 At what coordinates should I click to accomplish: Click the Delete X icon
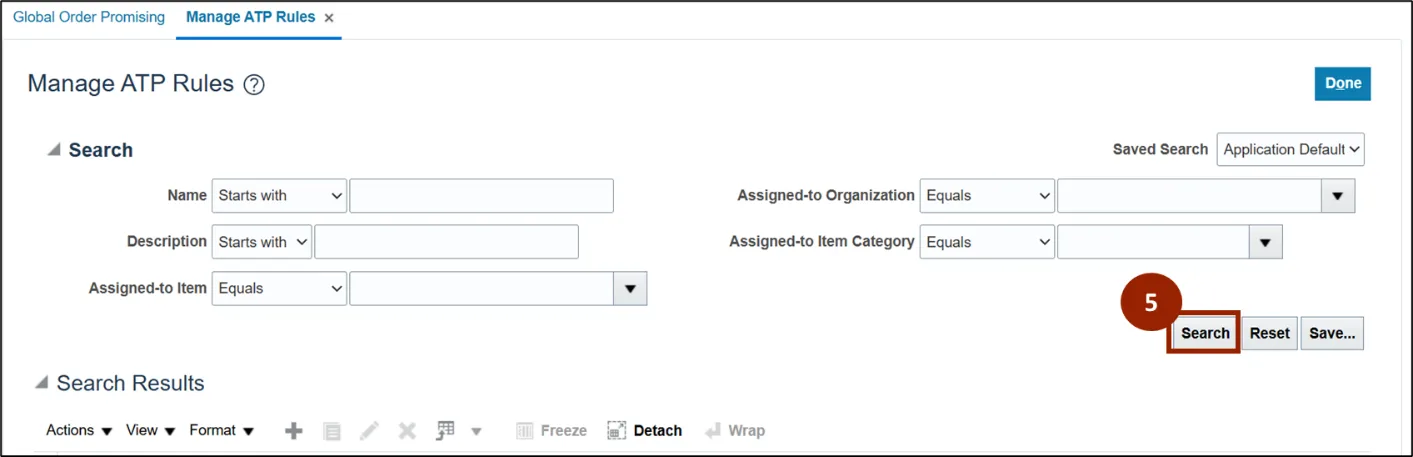point(407,431)
